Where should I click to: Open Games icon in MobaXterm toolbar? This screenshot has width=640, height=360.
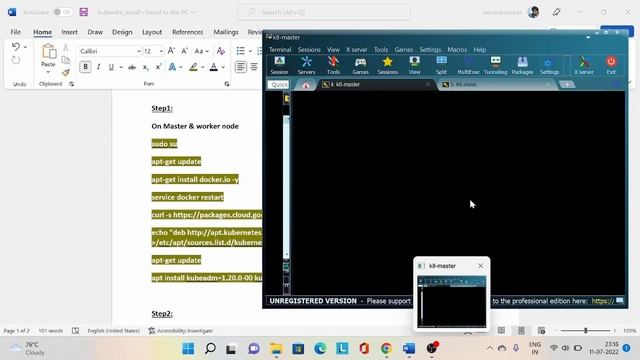point(360,65)
